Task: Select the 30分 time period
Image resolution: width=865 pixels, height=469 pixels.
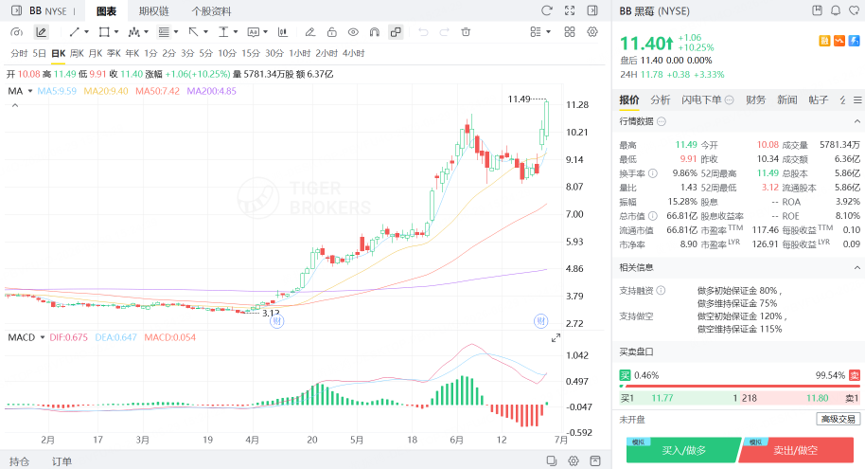Action: tap(274, 53)
